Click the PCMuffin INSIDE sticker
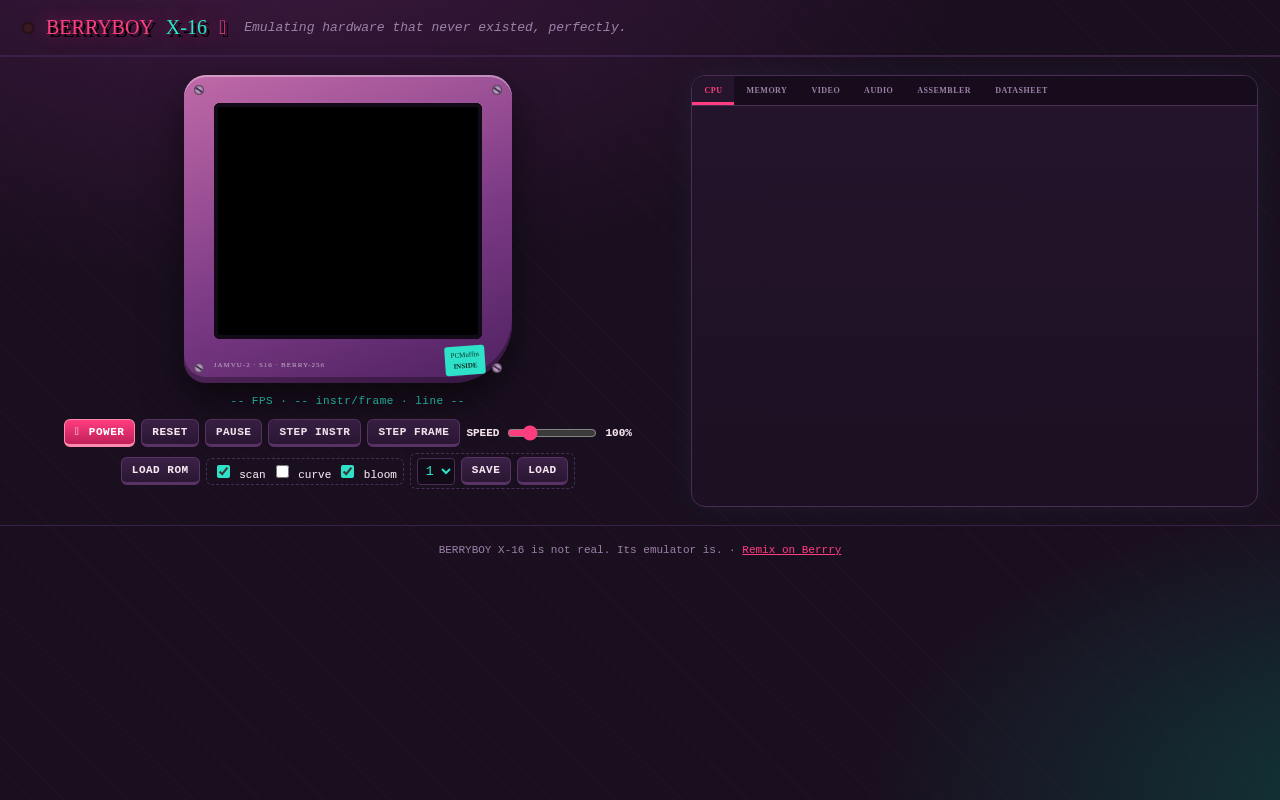Image resolution: width=1280 pixels, height=800 pixels. coord(465,360)
